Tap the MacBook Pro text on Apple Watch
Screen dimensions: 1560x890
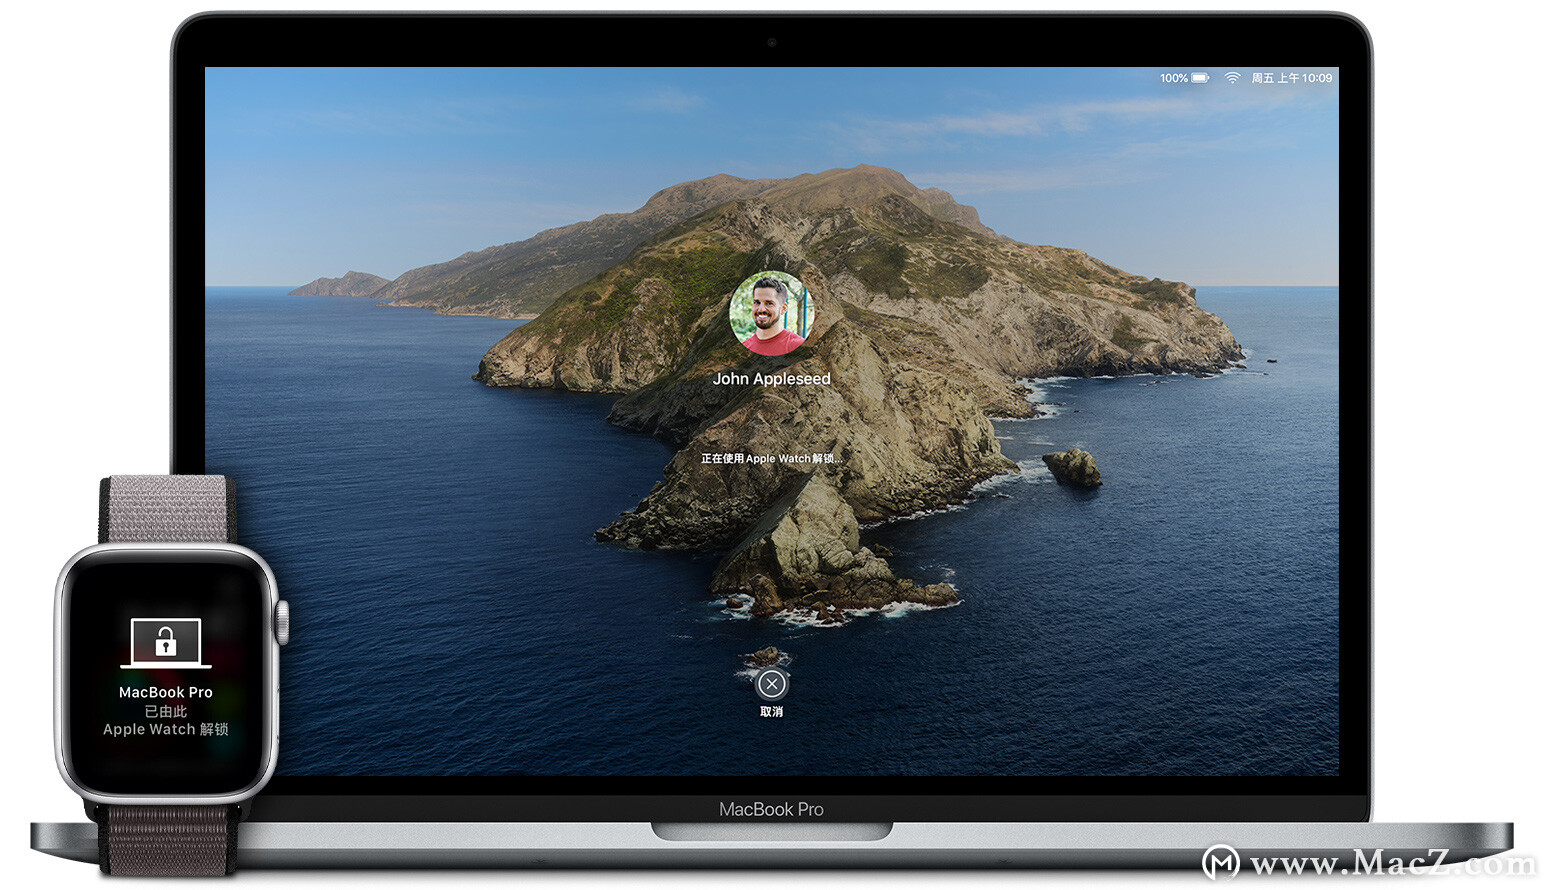coord(166,692)
